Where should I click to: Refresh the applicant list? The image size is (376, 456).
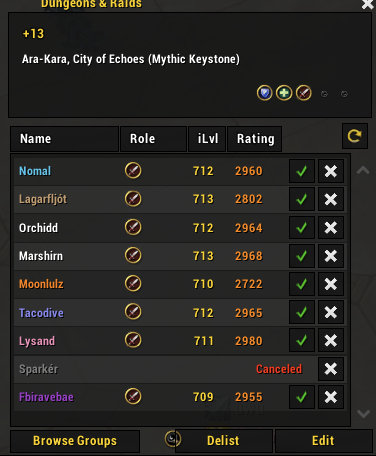[355, 136]
